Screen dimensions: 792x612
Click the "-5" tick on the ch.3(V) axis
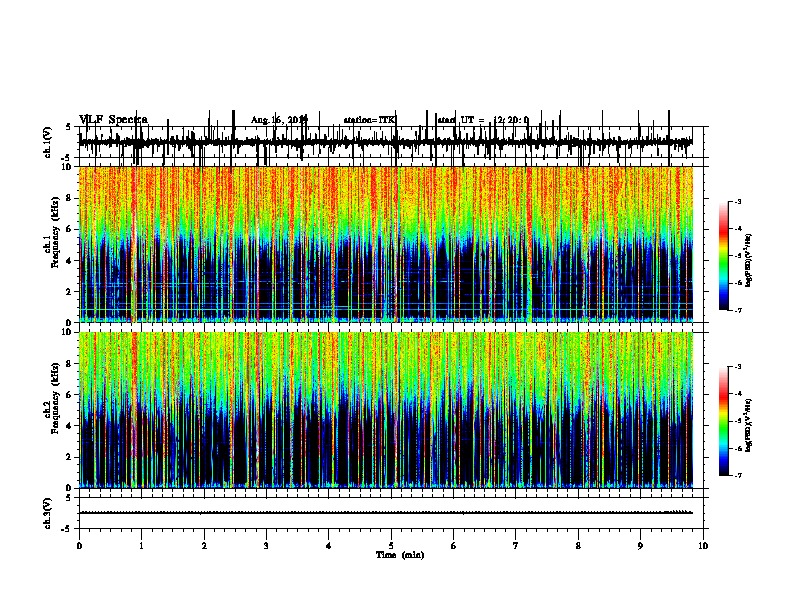pos(67,529)
